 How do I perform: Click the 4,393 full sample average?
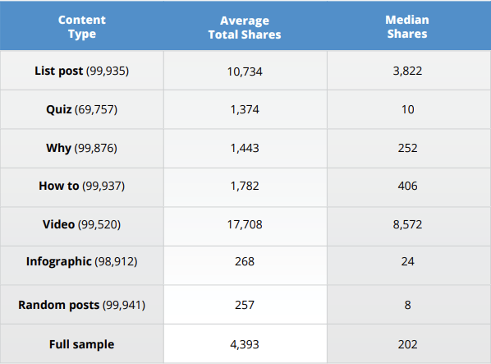point(245,344)
